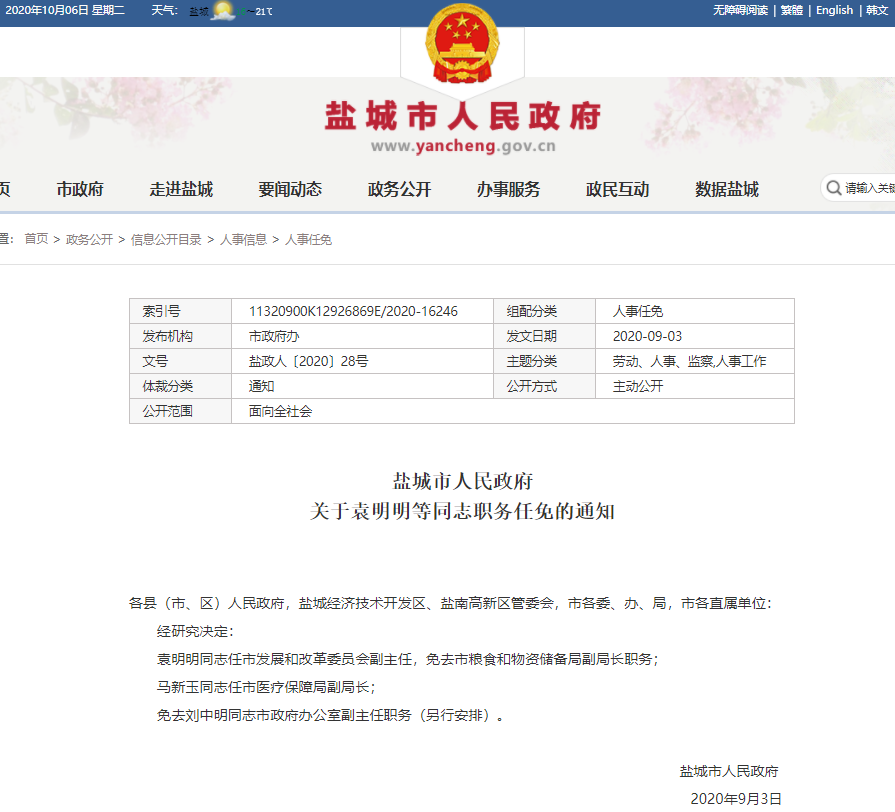Go to 政务公开 in breadcrumb
The height and width of the screenshot is (812, 895).
90,239
